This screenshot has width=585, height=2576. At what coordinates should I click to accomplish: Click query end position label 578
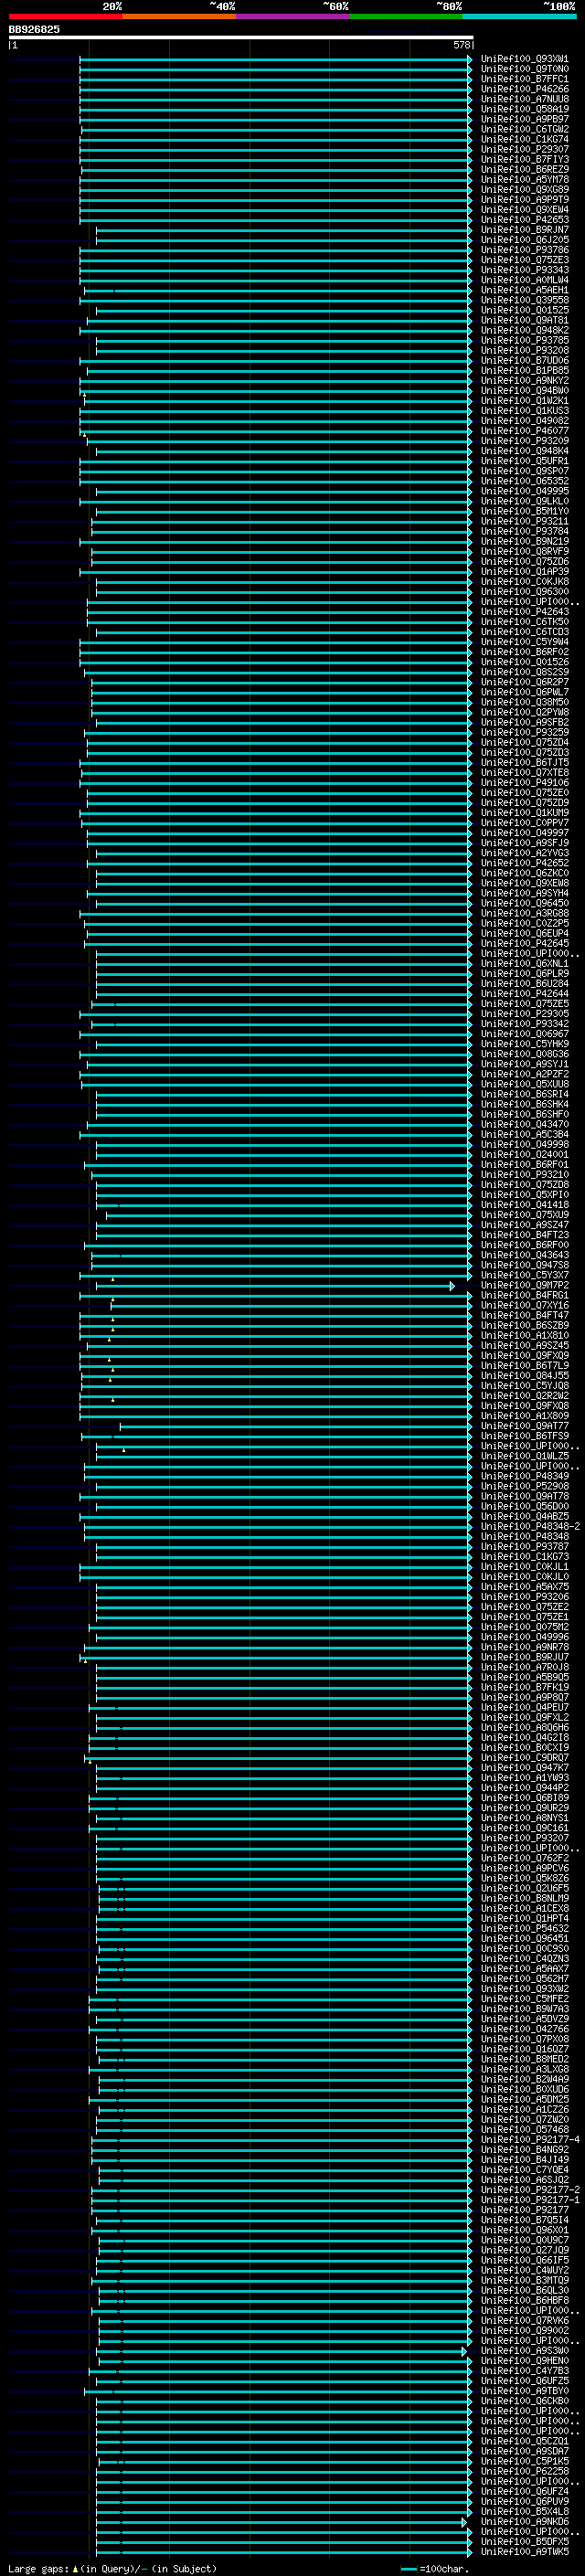point(462,45)
